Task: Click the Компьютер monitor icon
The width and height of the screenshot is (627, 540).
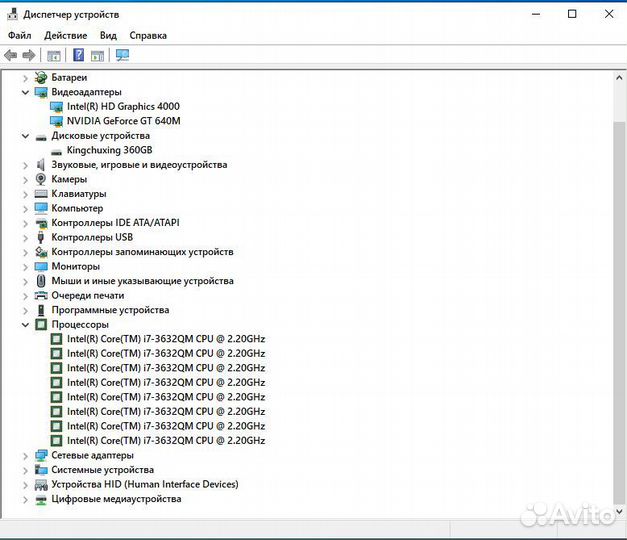Action: coord(41,208)
